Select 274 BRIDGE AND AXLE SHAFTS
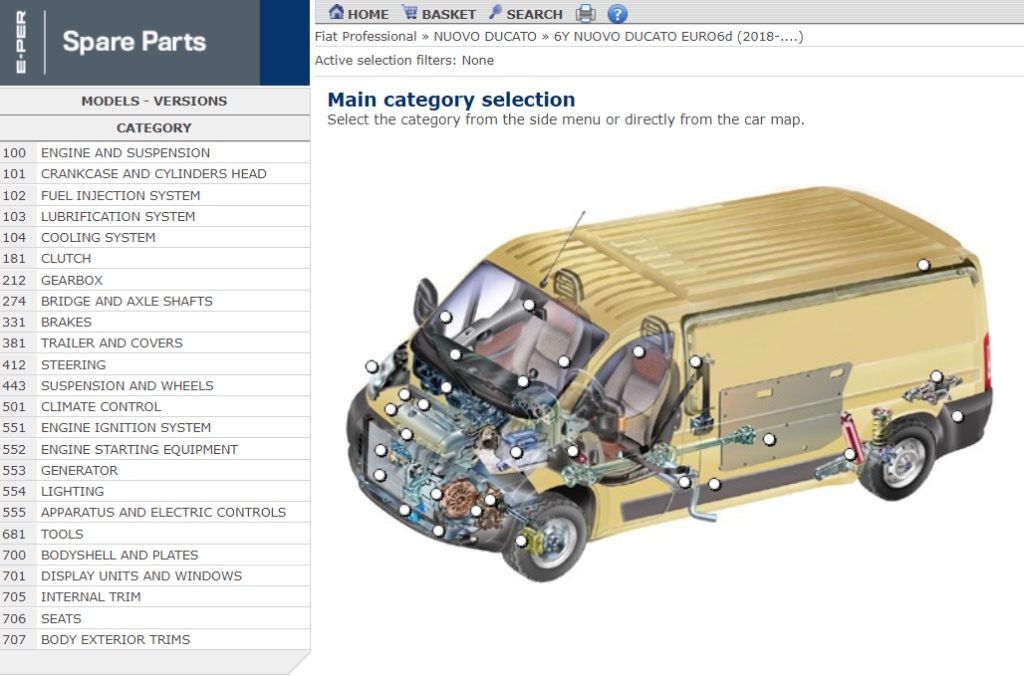The image size is (1024, 676). [155, 301]
